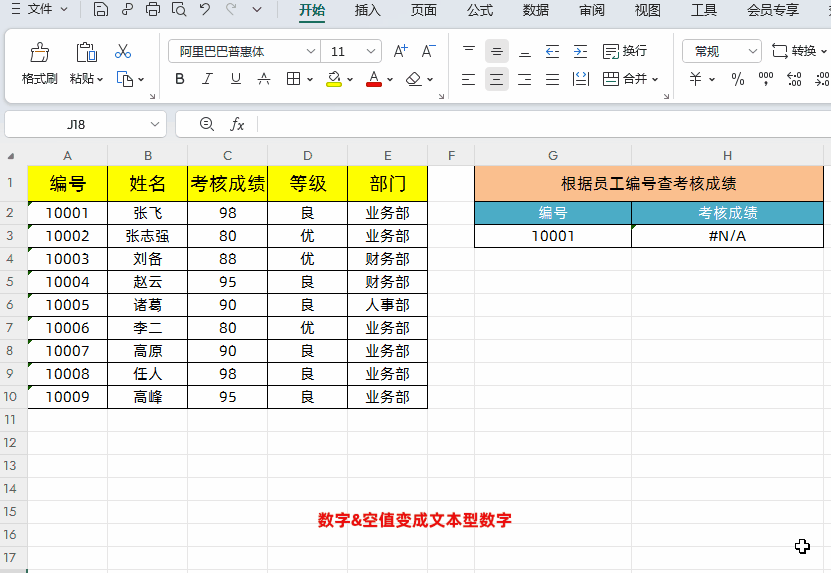Image resolution: width=831 pixels, height=573 pixels.
Task: Apply the red font color A
Action: [374, 79]
